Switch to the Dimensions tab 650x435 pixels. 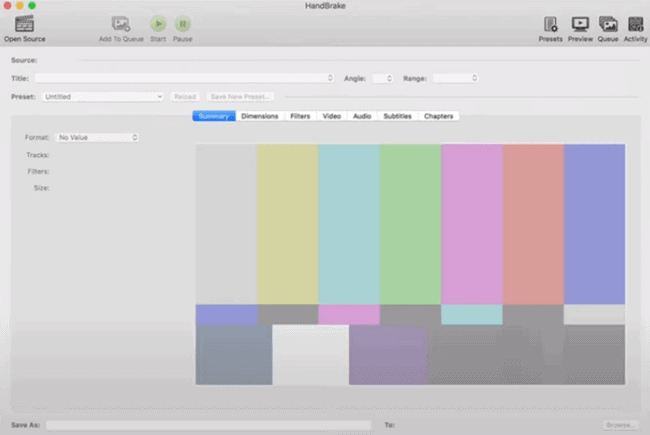point(260,116)
